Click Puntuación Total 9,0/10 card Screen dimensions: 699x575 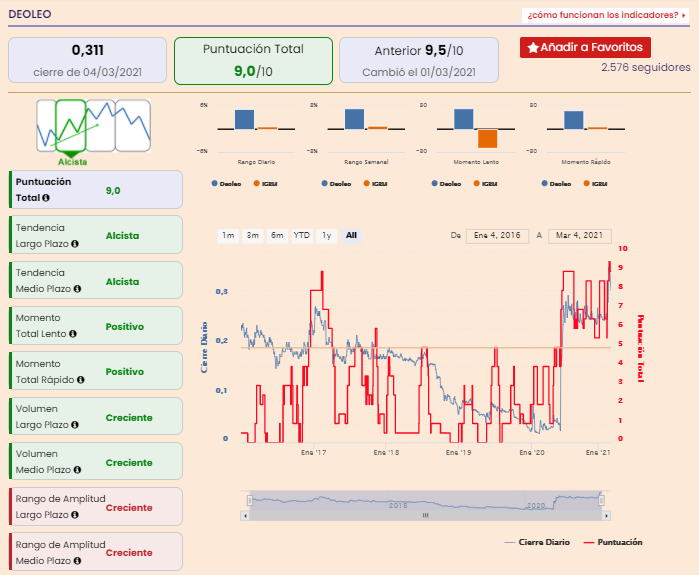(x=253, y=61)
